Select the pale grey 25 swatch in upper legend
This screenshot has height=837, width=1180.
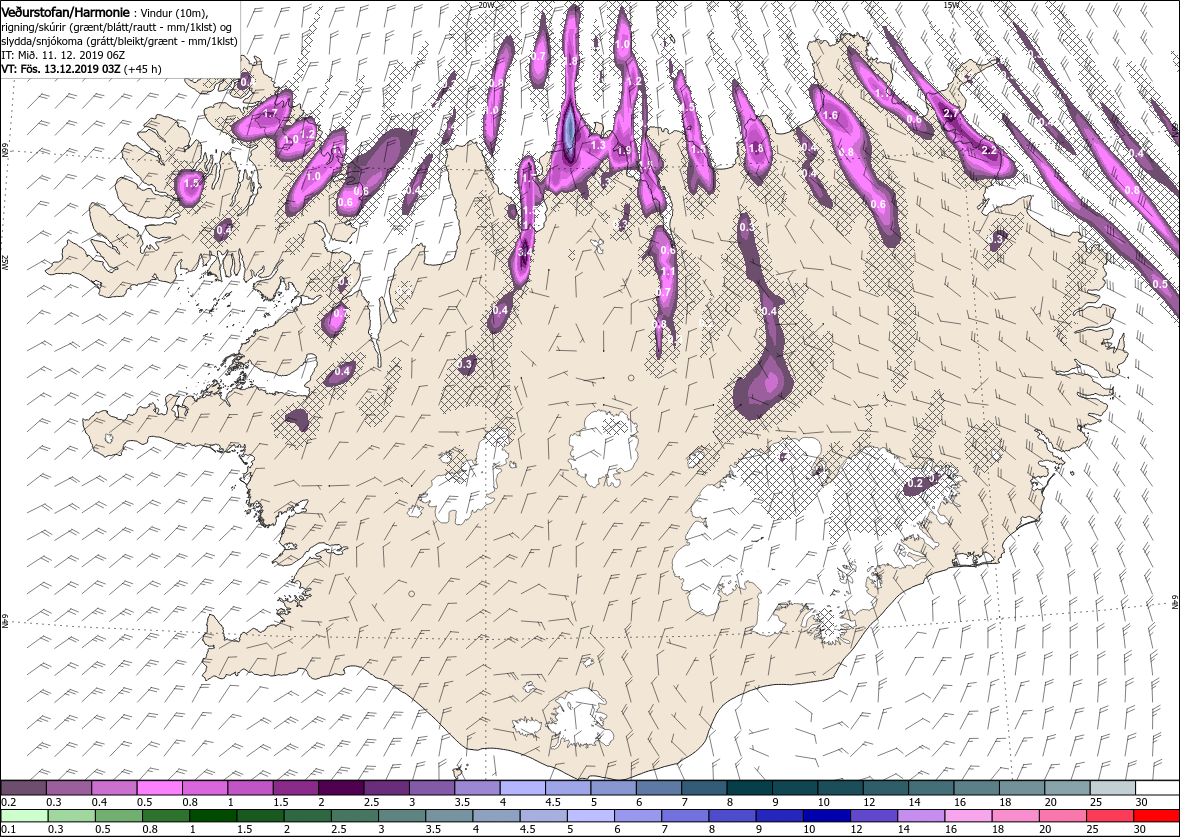(1112, 787)
